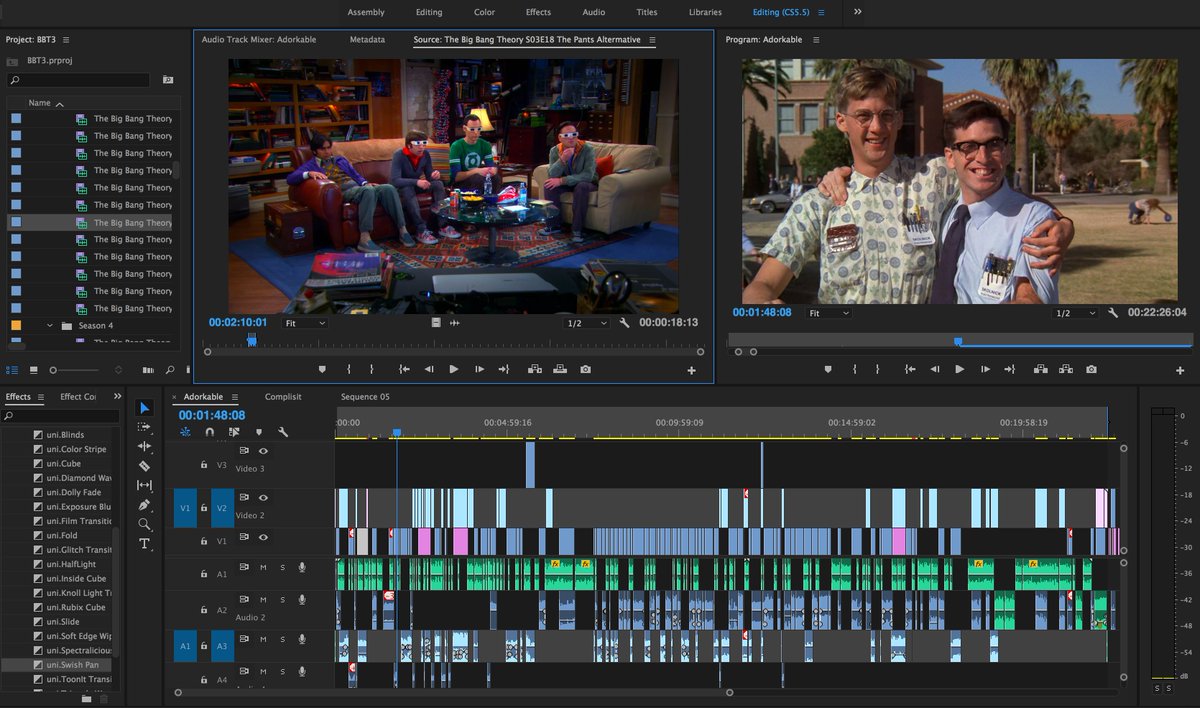1200x708 pixels.
Task: Open Source Monitor 1/2 resolution dropdown
Action: pos(587,323)
